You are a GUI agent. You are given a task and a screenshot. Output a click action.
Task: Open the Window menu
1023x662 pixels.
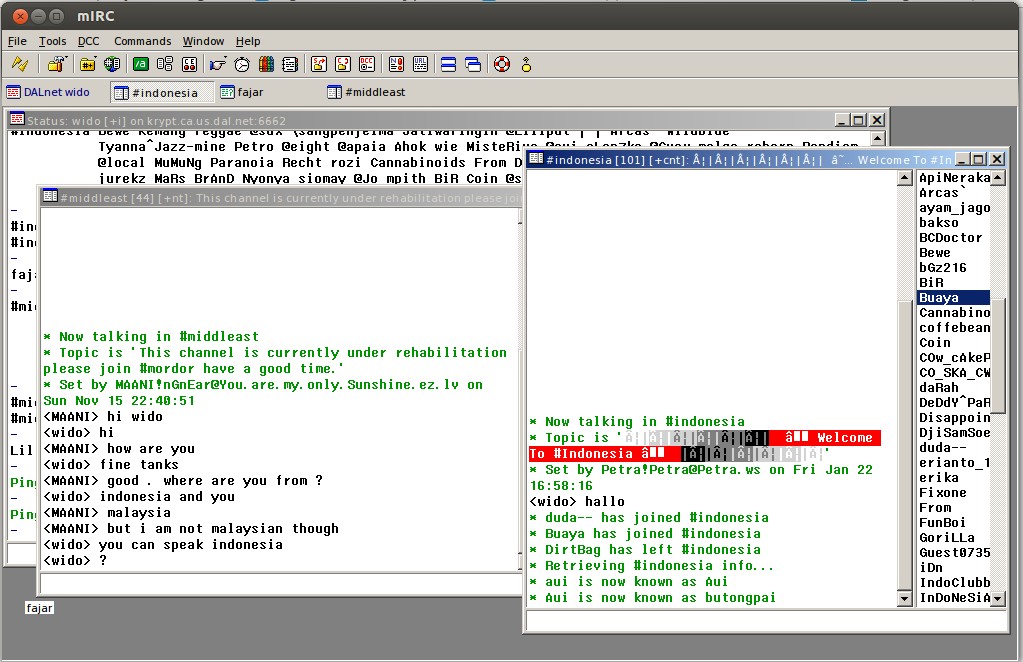click(203, 41)
